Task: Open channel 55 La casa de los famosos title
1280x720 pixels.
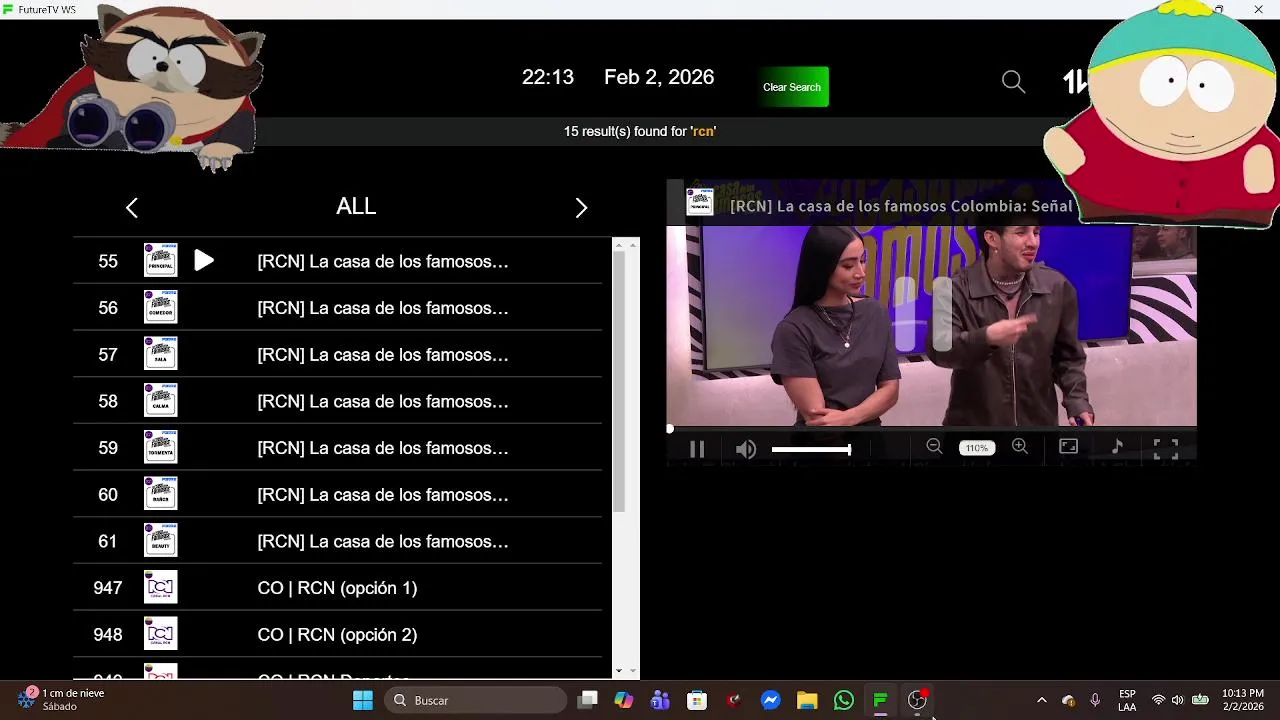Action: pyautogui.click(x=383, y=261)
